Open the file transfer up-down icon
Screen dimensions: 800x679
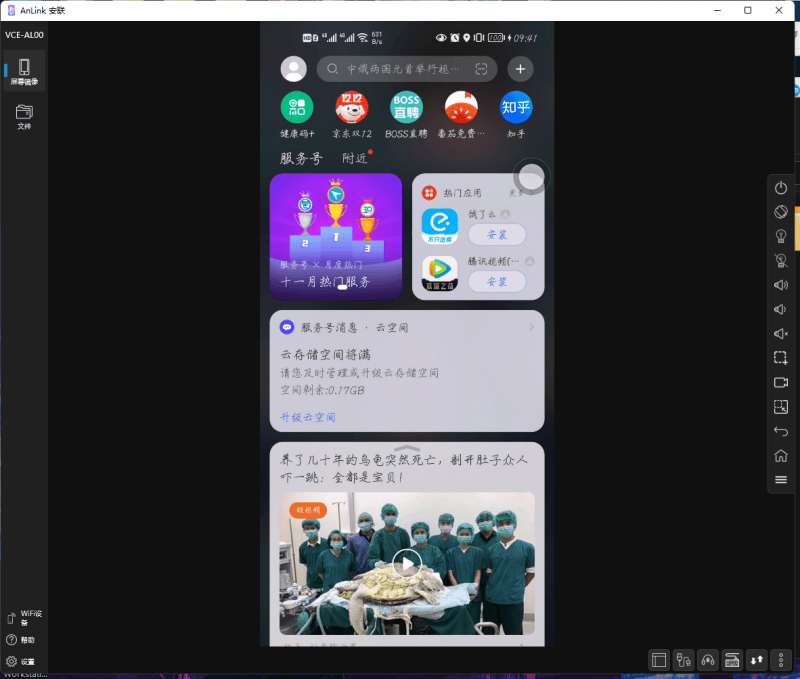pyautogui.click(x=755, y=660)
